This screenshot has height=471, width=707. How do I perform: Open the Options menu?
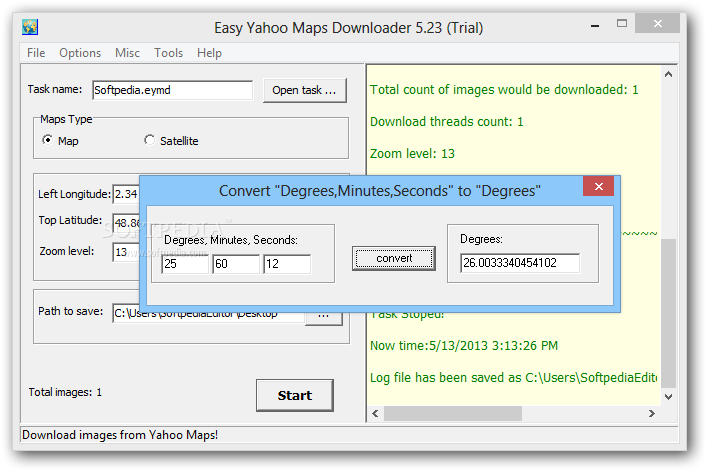80,53
